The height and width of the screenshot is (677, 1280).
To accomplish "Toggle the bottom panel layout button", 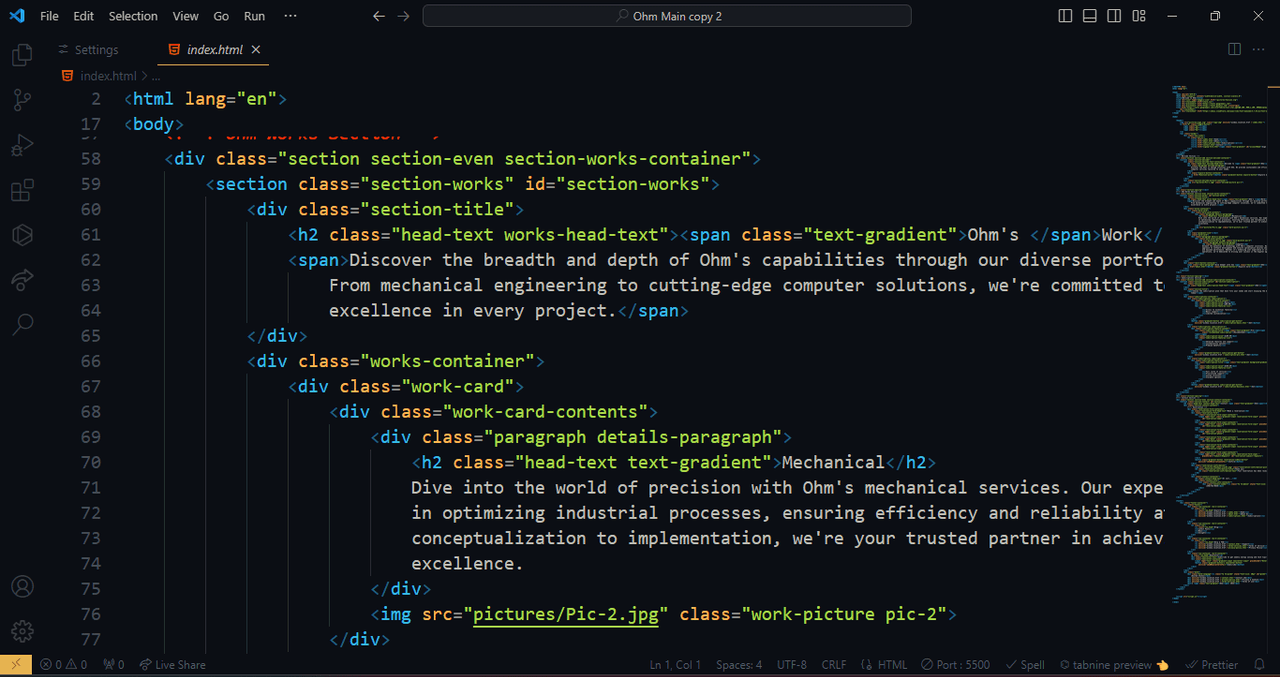I will [x=1089, y=16].
